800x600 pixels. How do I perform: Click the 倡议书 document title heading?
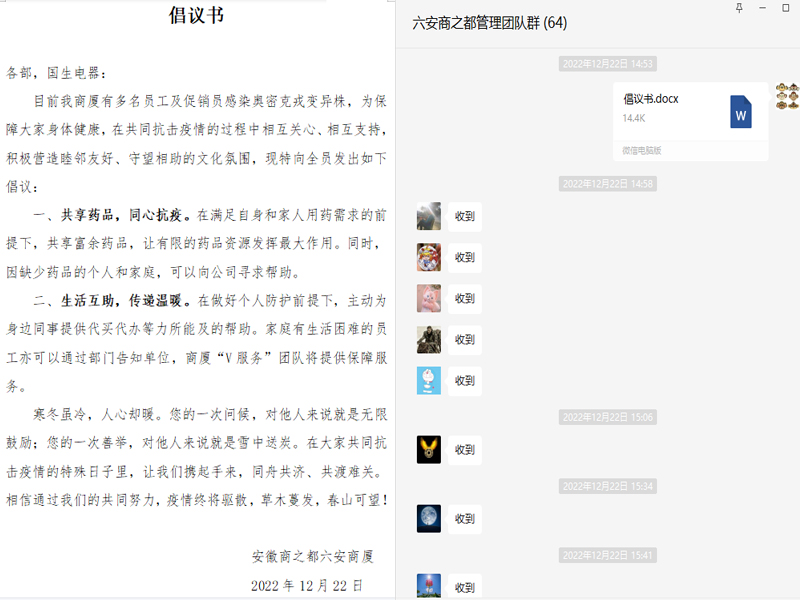pyautogui.click(x=196, y=15)
